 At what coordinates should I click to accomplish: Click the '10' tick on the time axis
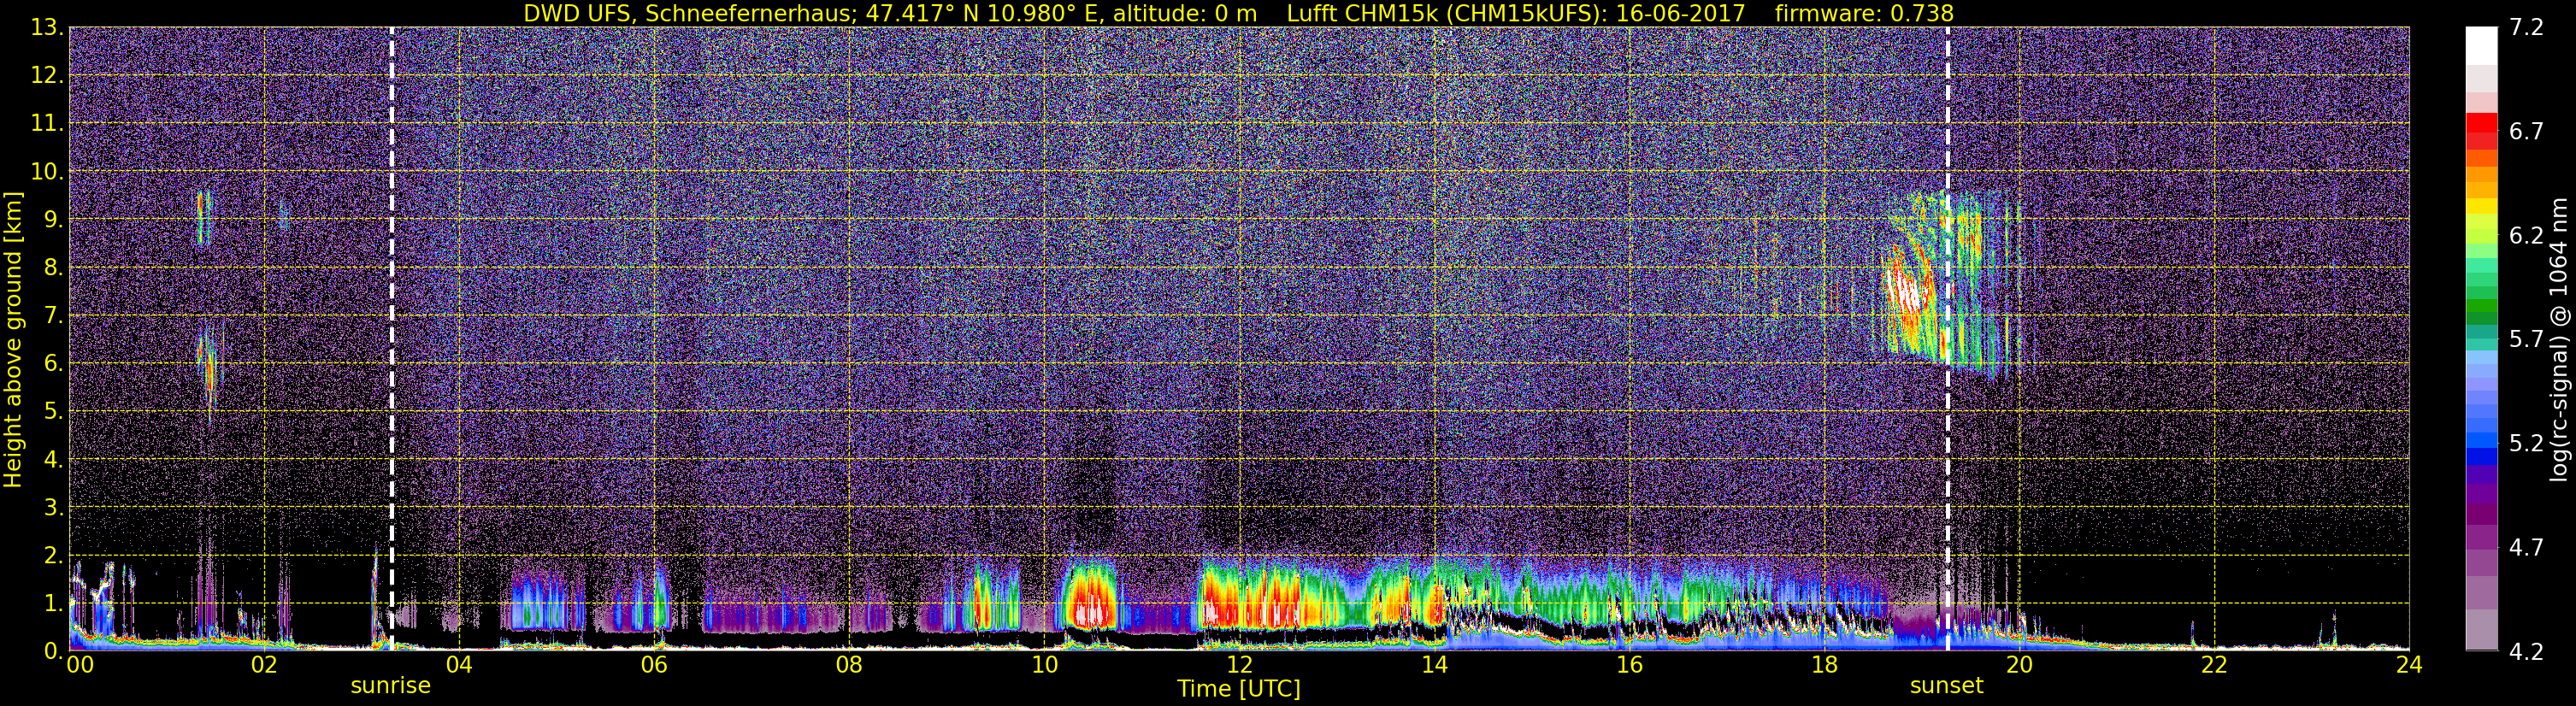tap(1044, 667)
